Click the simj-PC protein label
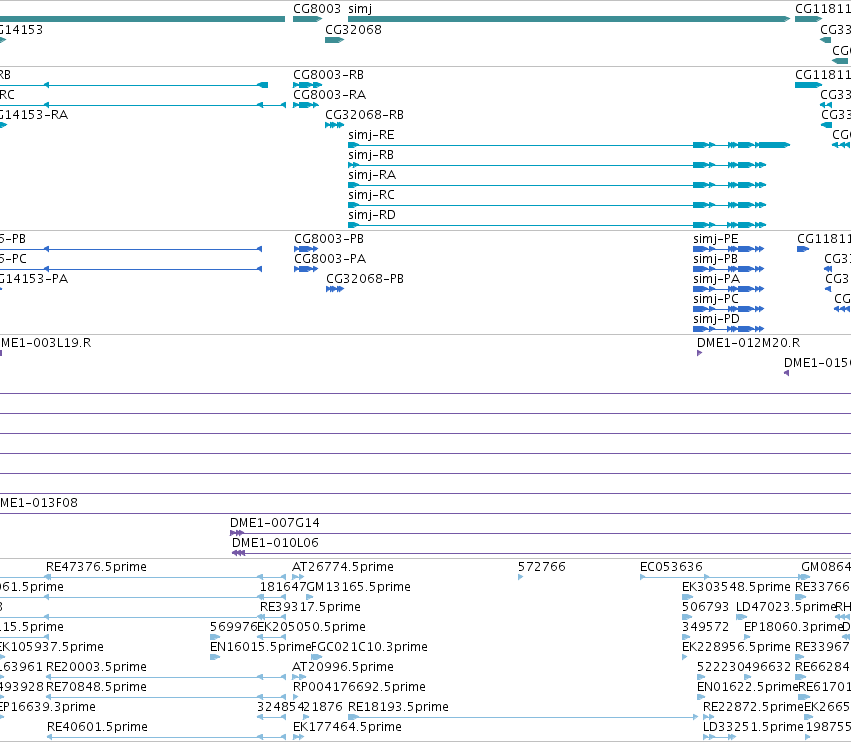The width and height of the screenshot is (851, 742). pos(716,299)
